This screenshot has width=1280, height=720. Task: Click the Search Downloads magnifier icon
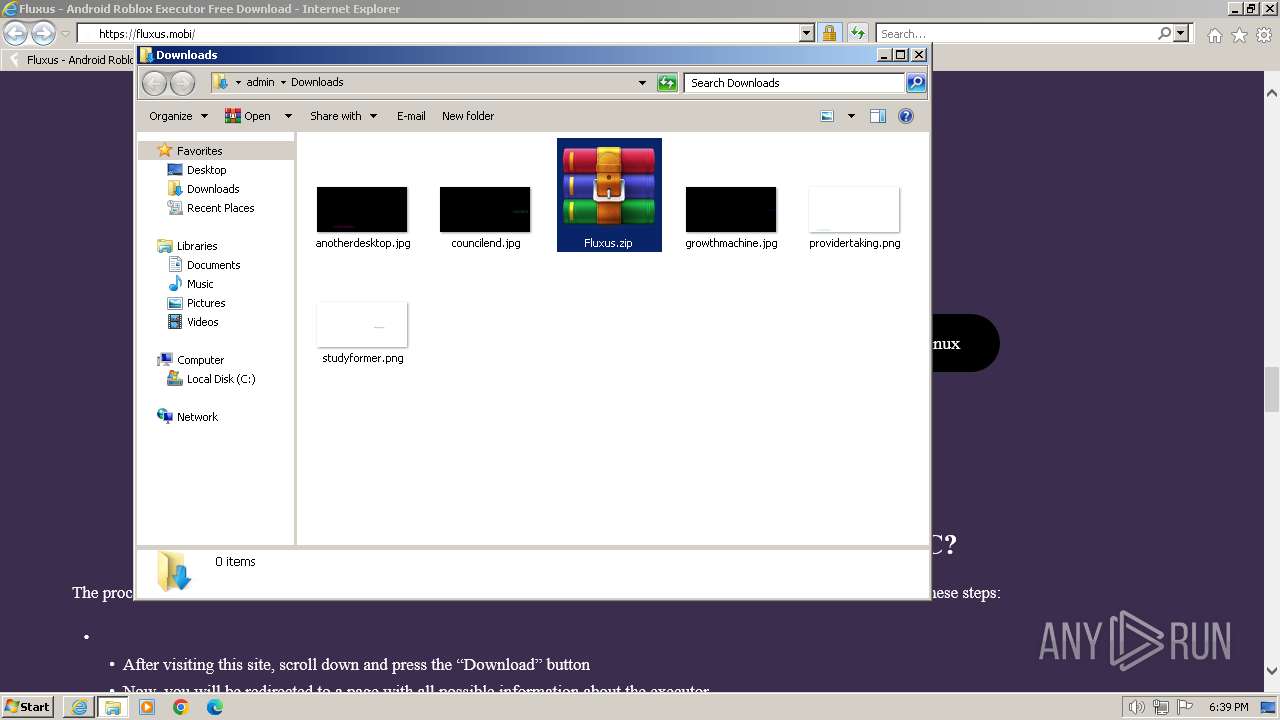pyautogui.click(x=915, y=83)
